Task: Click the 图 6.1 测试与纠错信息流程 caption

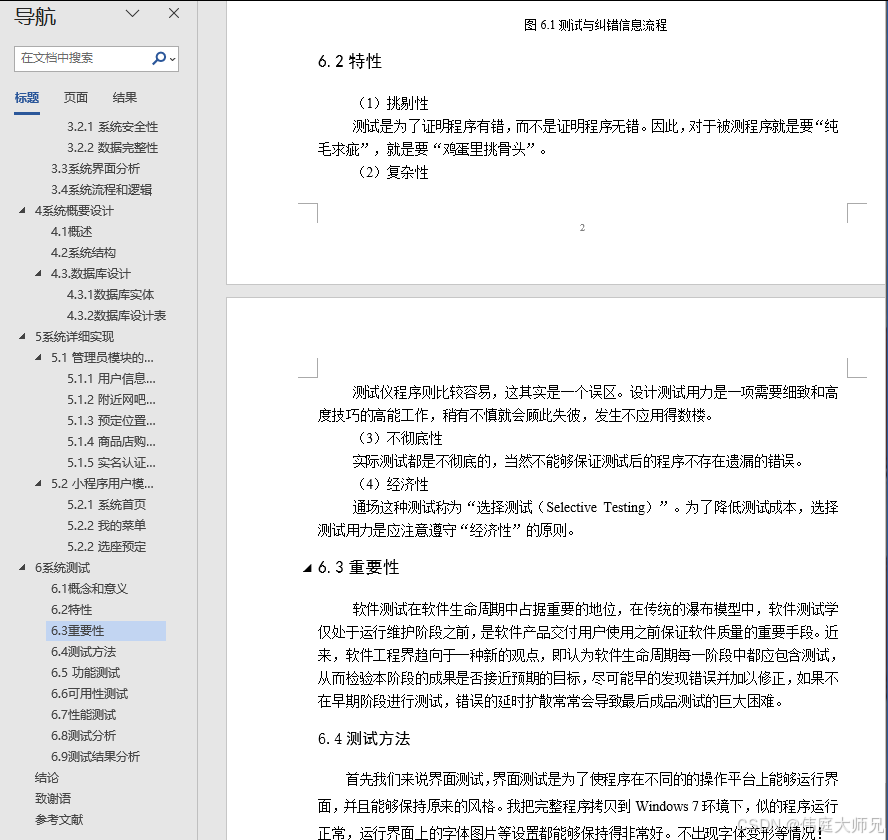Action: 595,25
